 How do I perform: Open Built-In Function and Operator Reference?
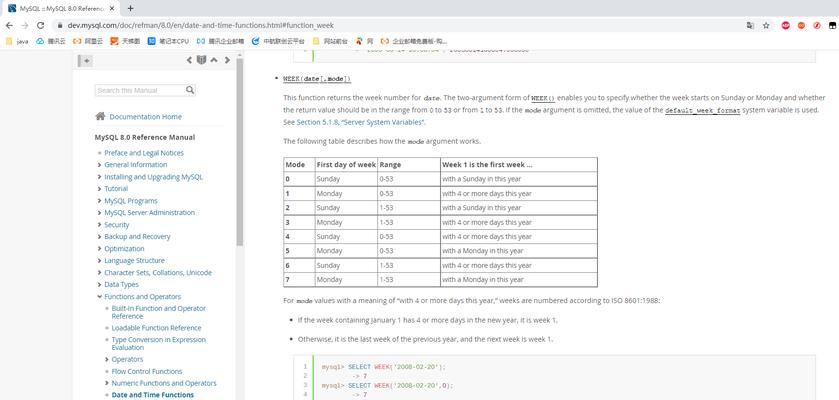pyautogui.click(x=158, y=312)
